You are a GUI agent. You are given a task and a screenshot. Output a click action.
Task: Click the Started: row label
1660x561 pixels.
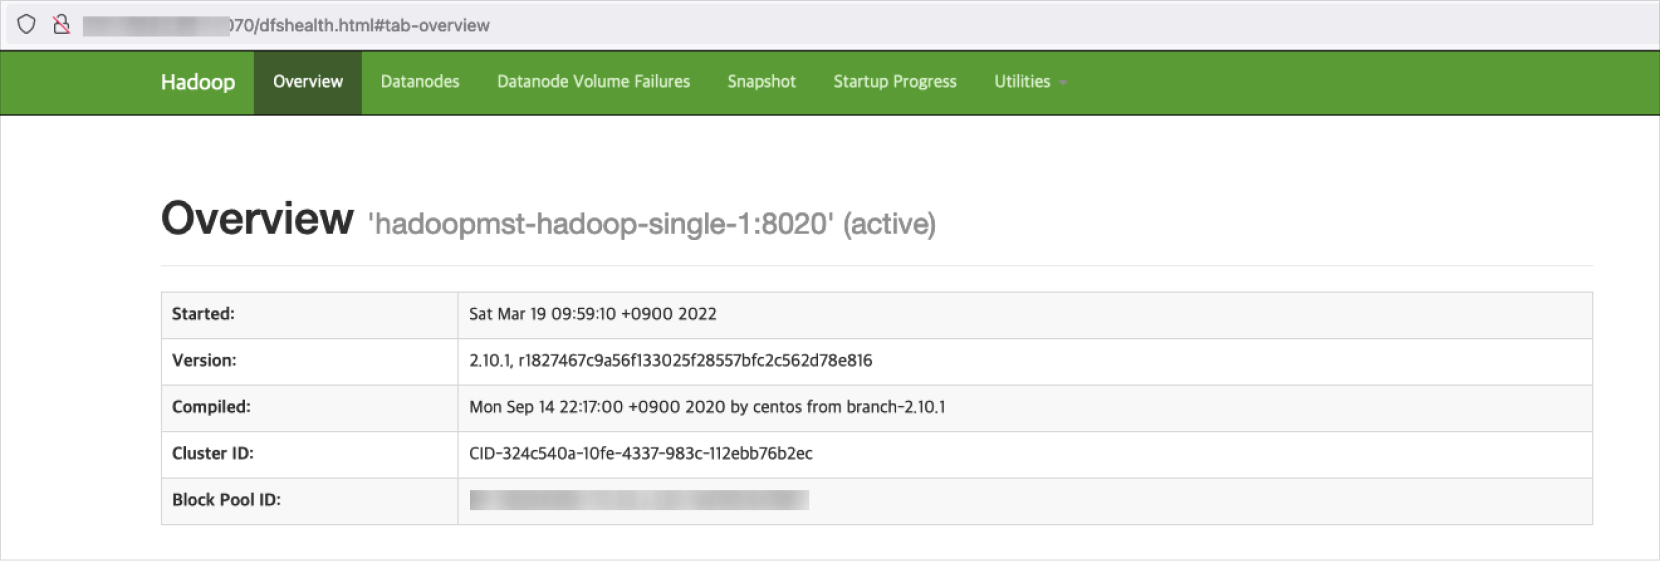203,314
